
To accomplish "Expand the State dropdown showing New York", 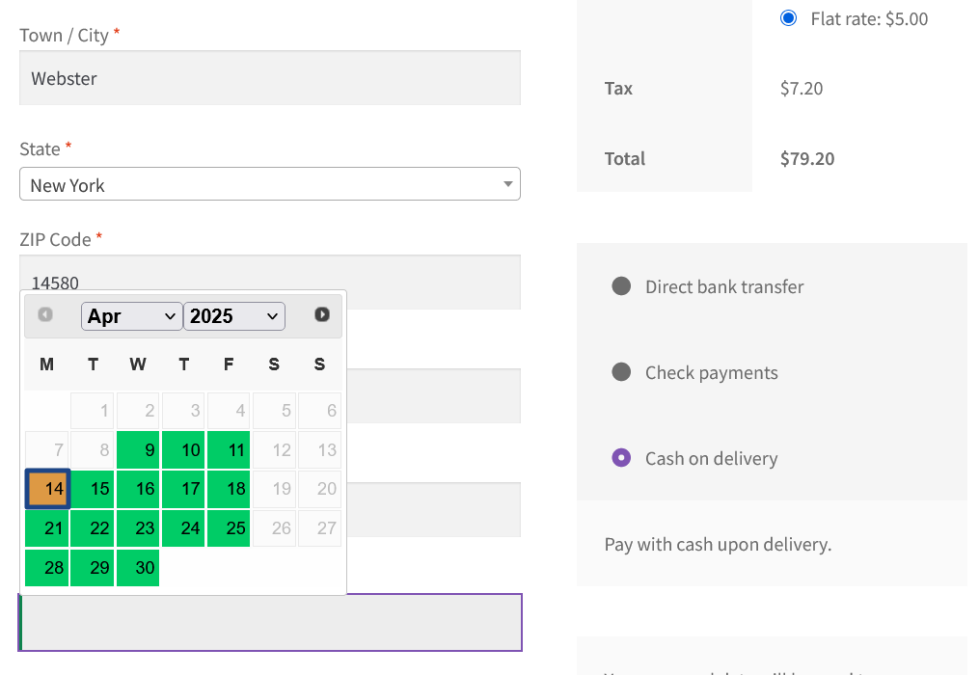I will (269, 184).
